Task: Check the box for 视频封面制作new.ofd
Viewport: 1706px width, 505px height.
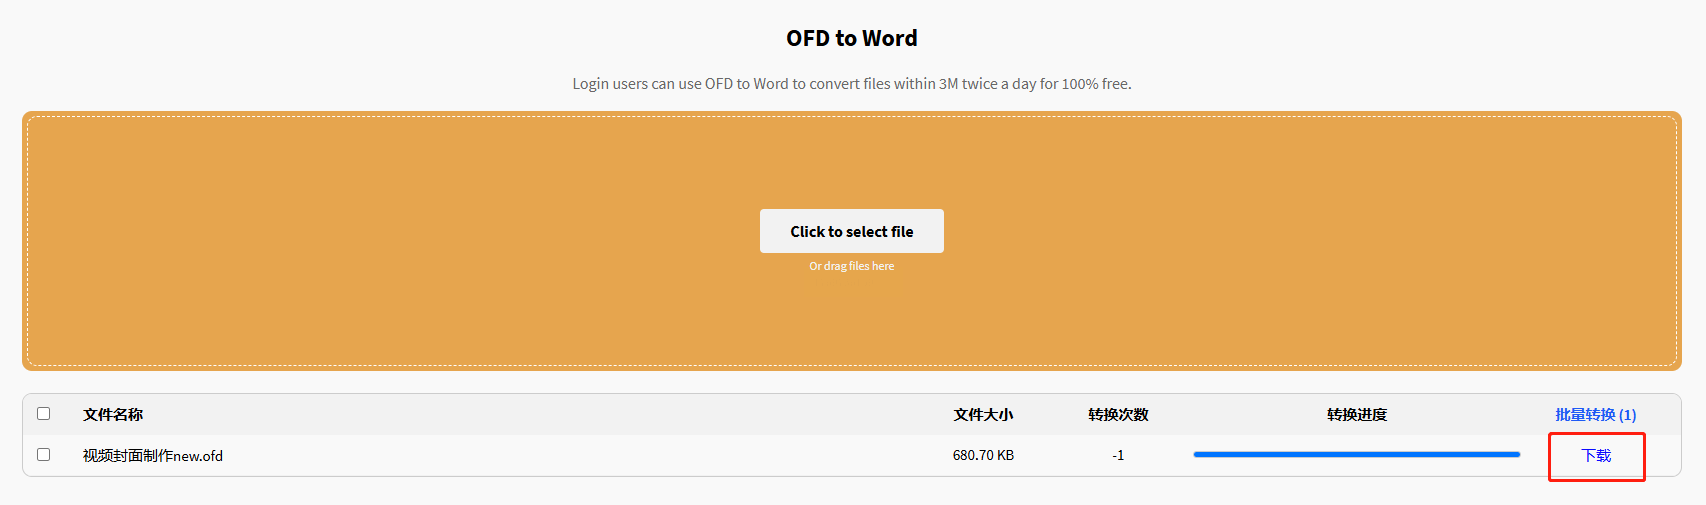Action: coord(44,455)
